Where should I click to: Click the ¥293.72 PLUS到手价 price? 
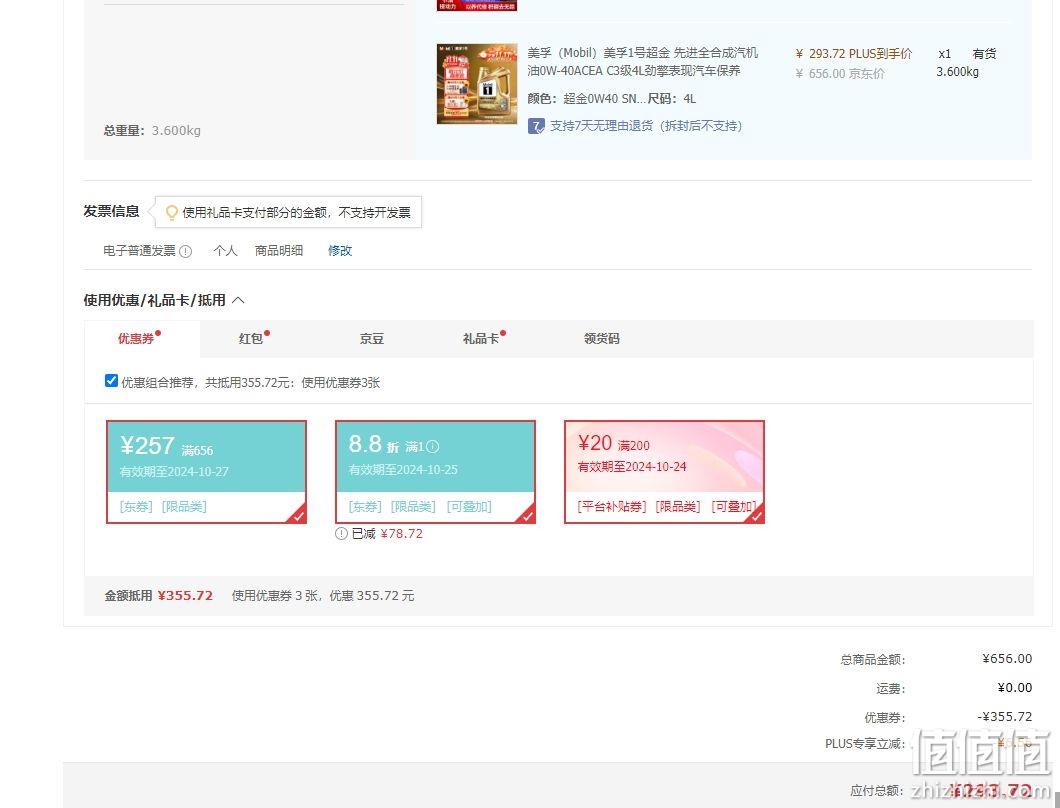click(853, 53)
